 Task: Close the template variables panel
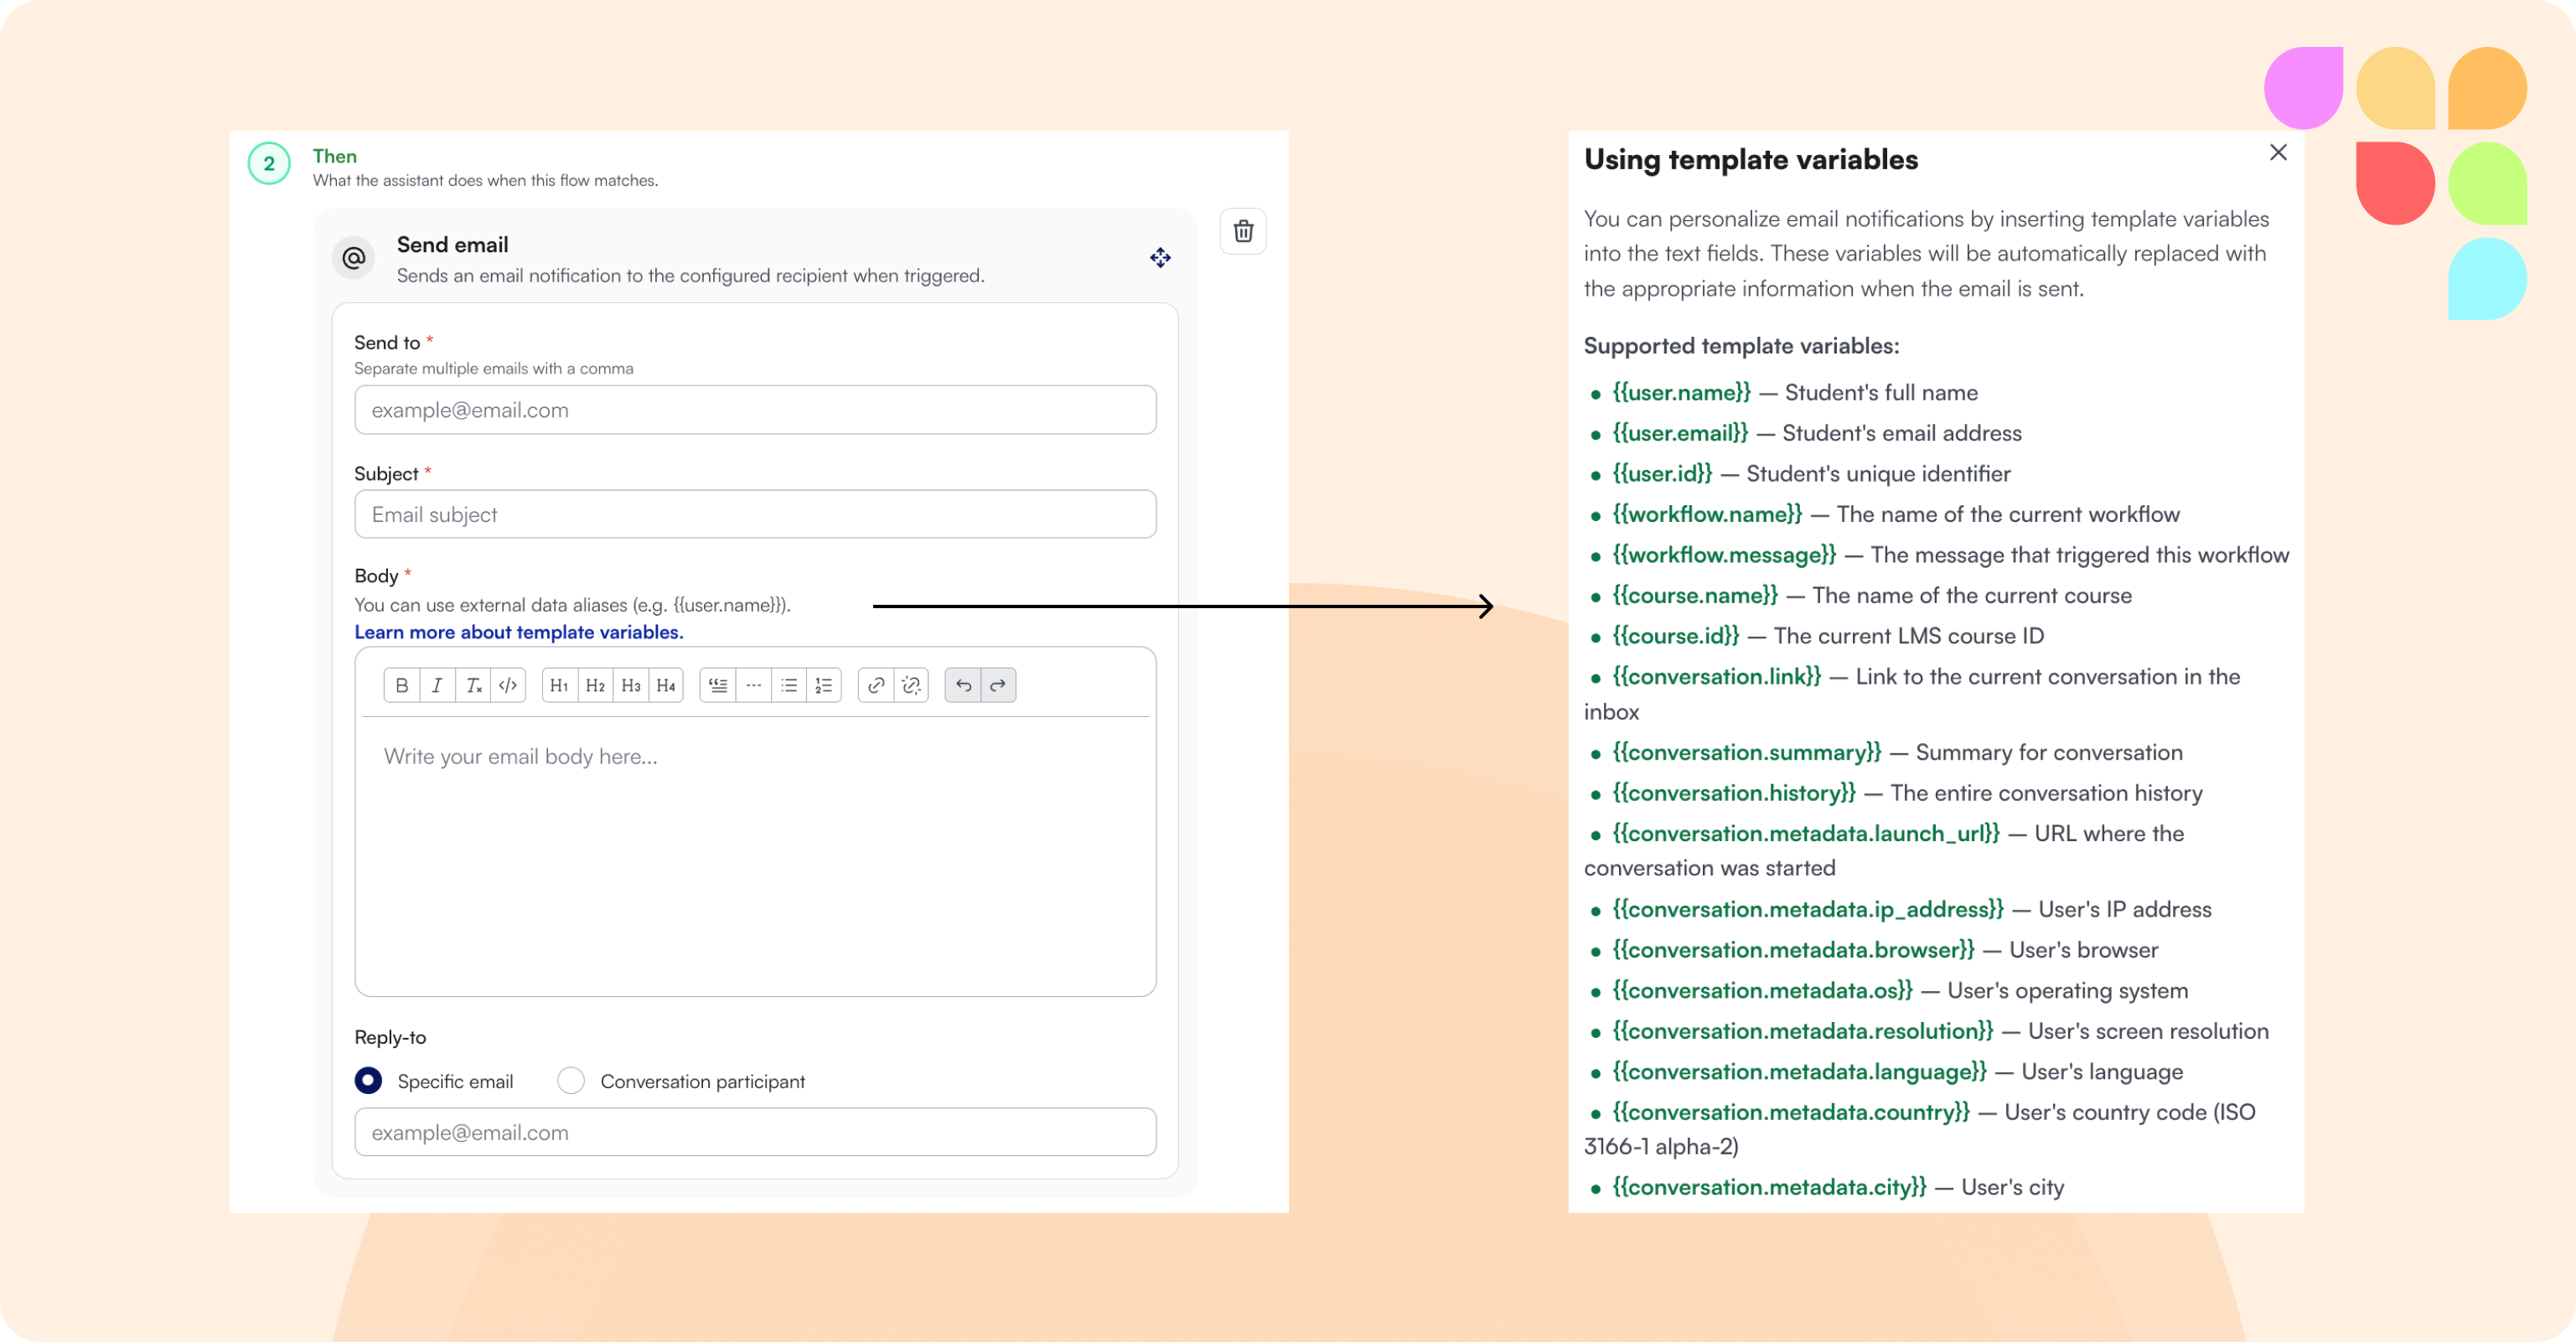2278,152
